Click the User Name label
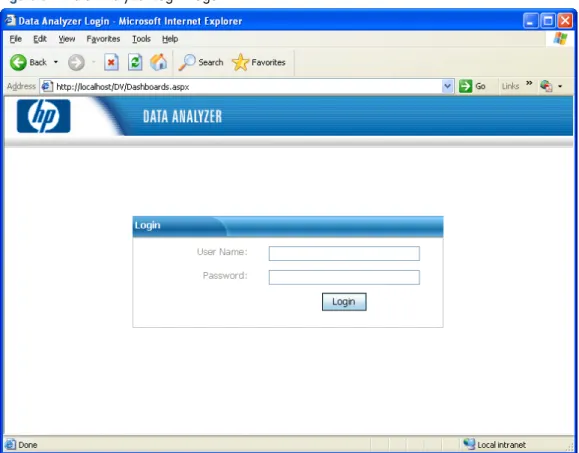This screenshot has width=579, height=453. (x=222, y=252)
